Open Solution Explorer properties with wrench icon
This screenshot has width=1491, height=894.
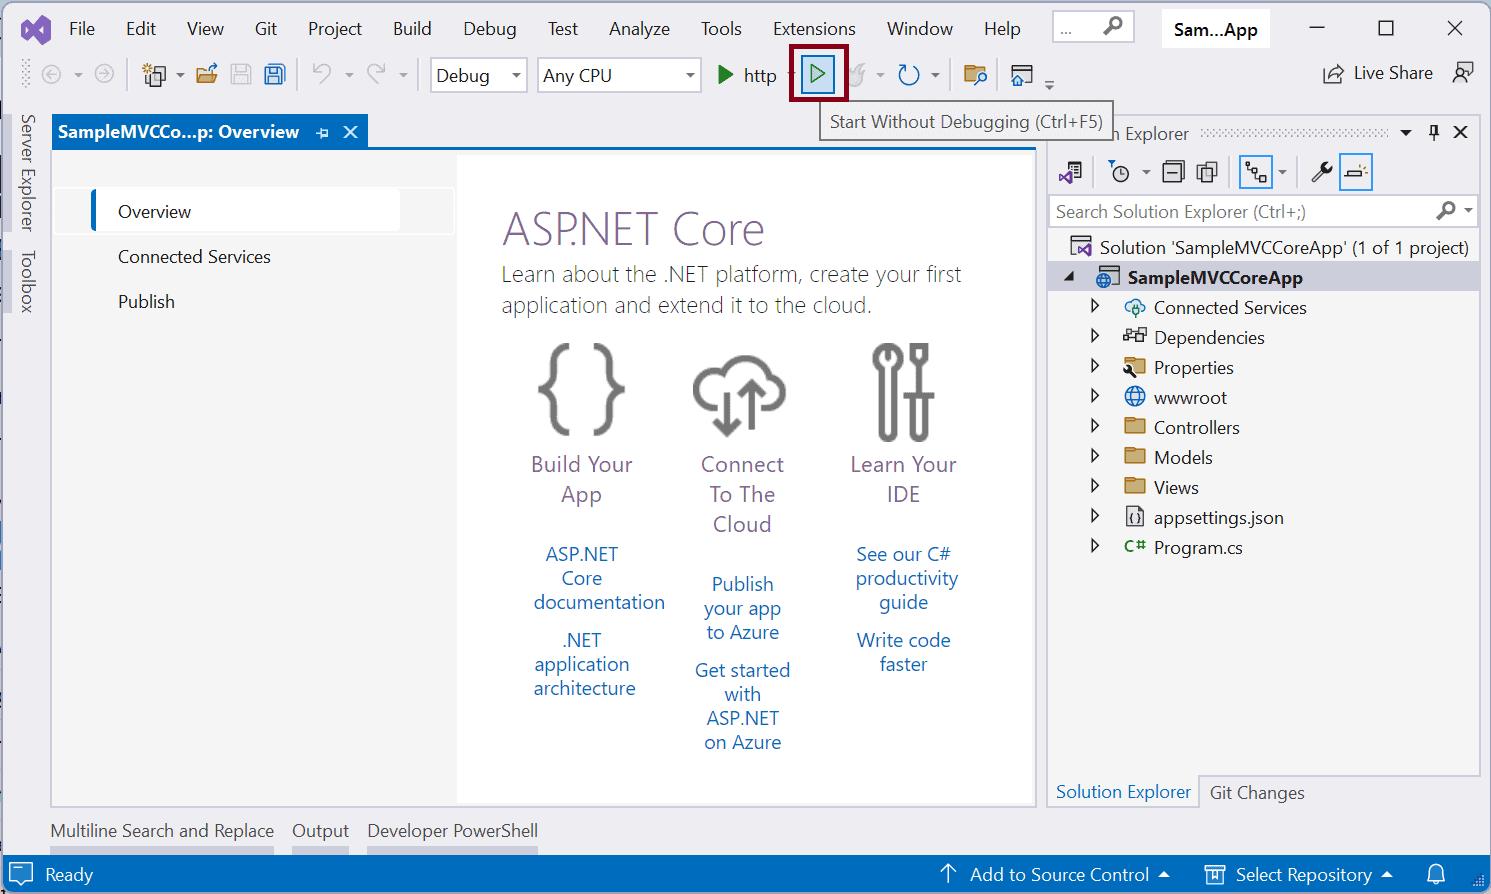1322,171
